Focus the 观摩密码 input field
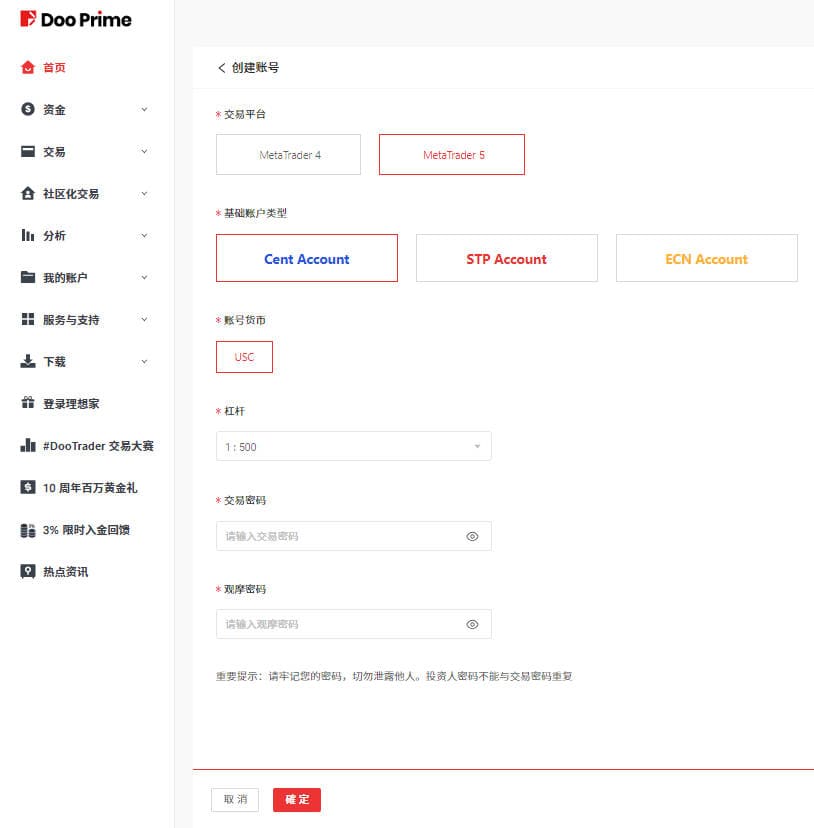 pos(354,624)
